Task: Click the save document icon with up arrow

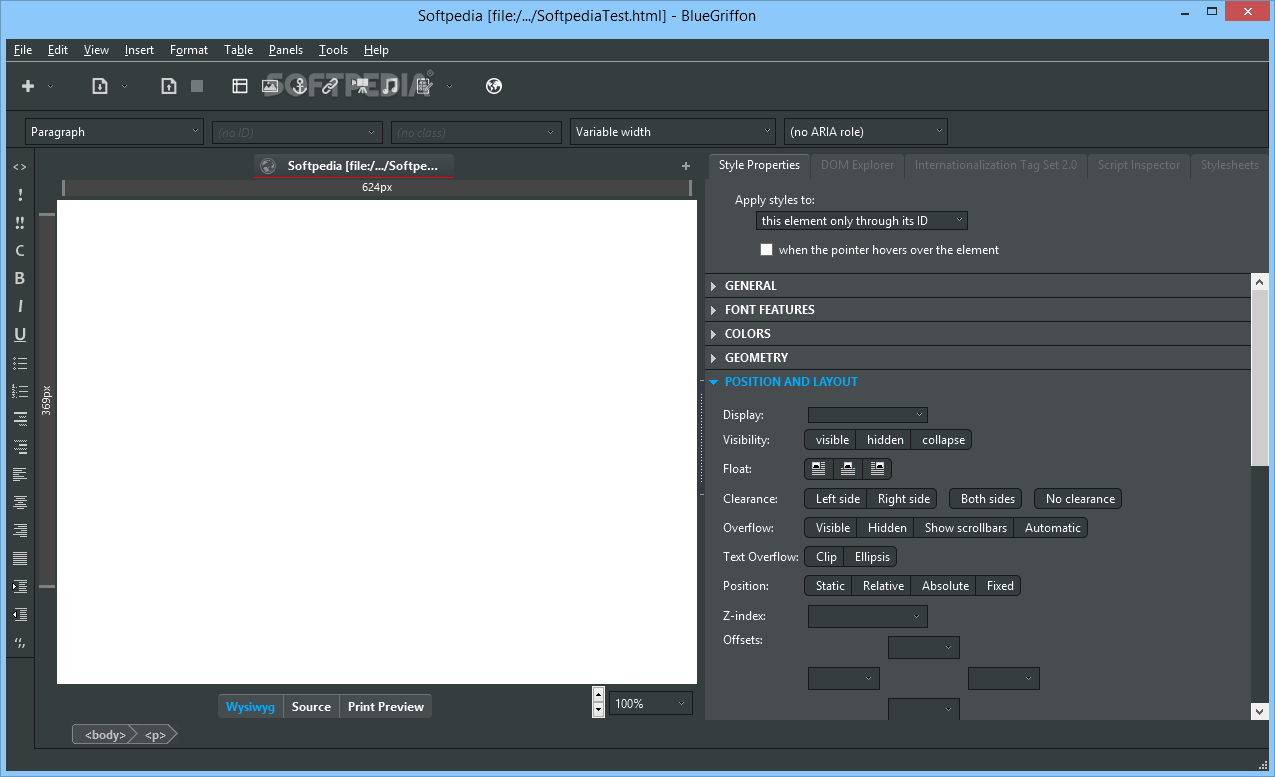Action: (x=169, y=86)
